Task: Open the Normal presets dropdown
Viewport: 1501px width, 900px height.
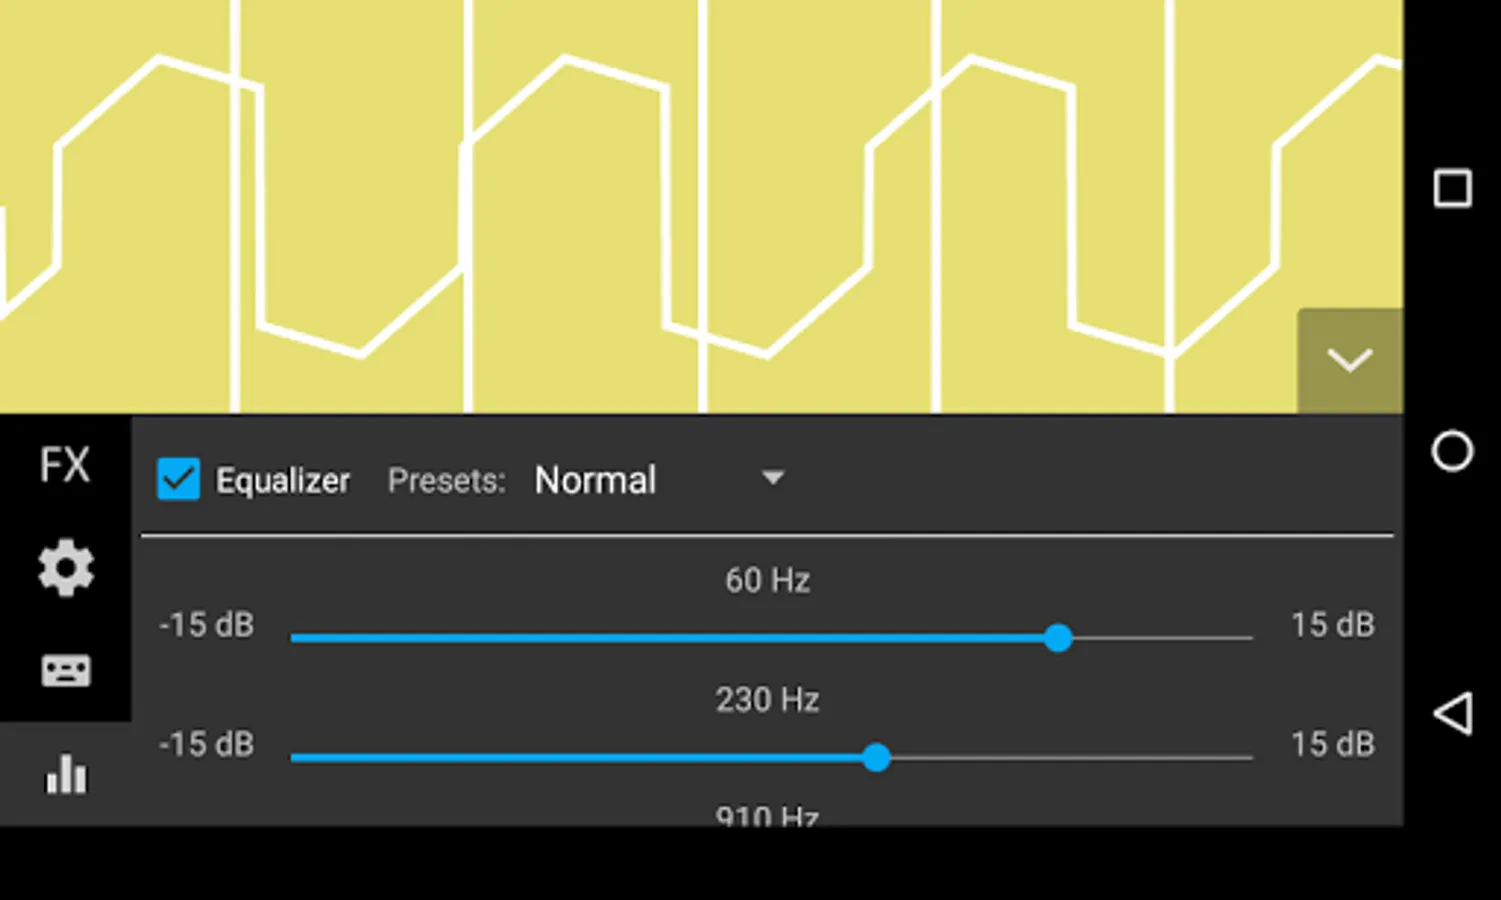Action: pyautogui.click(x=596, y=481)
